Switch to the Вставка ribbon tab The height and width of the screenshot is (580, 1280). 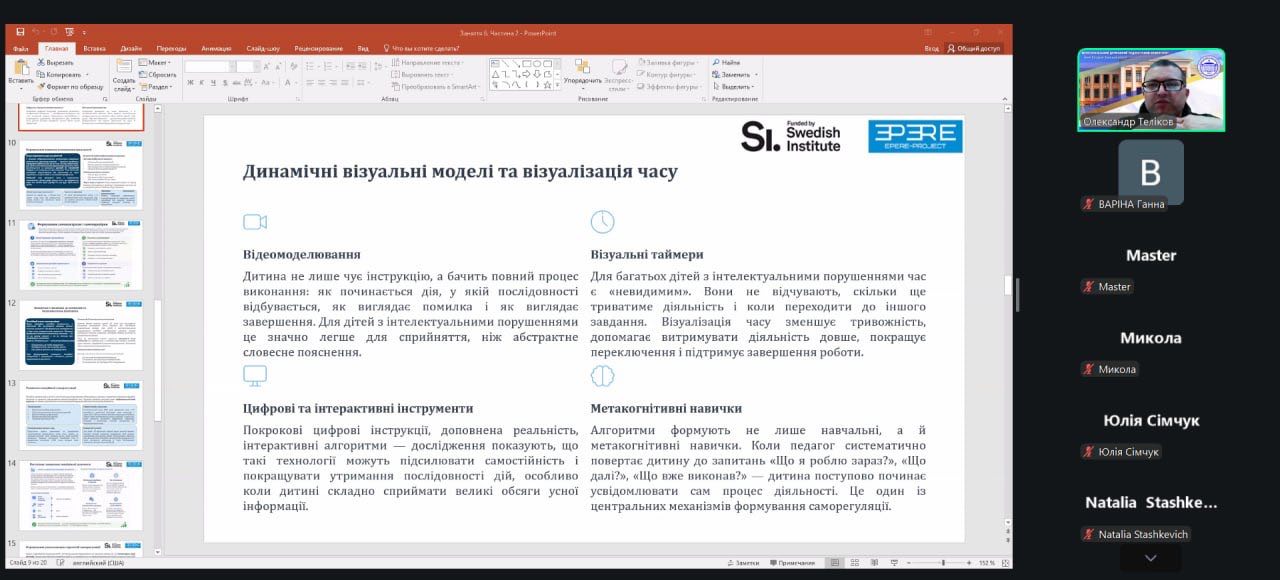(94, 48)
